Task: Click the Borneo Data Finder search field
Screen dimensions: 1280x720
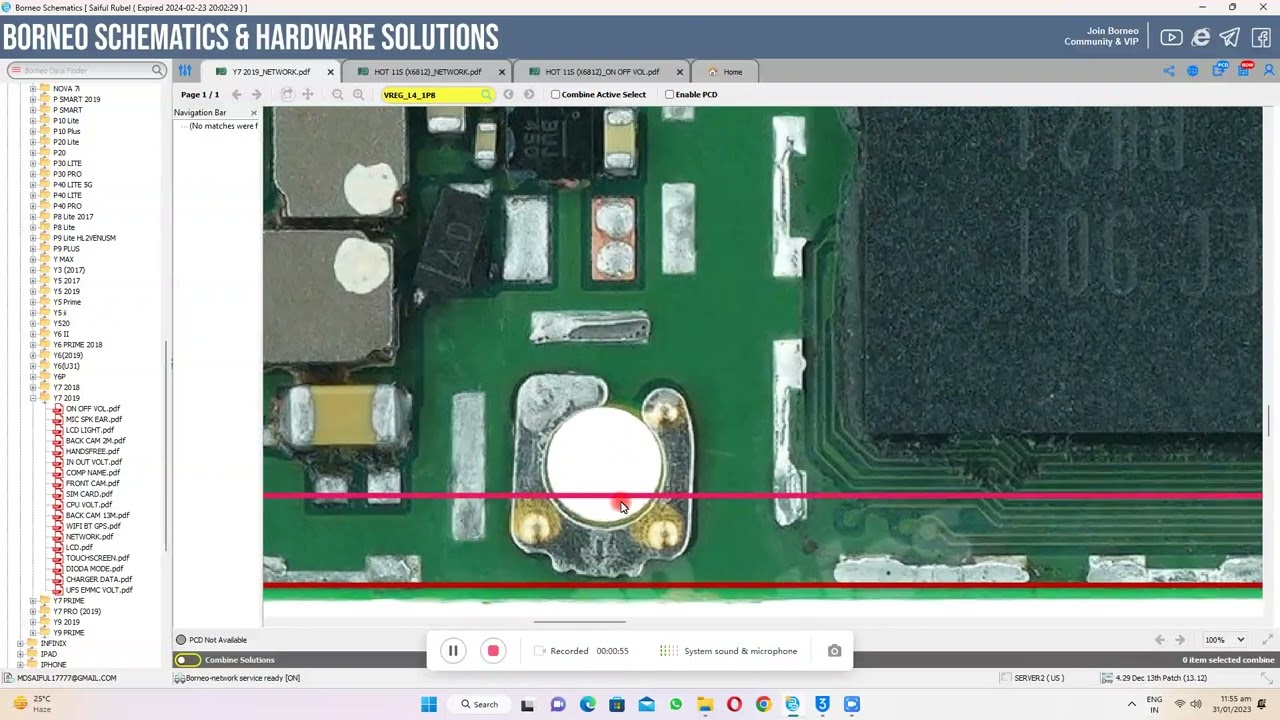Action: click(86, 70)
